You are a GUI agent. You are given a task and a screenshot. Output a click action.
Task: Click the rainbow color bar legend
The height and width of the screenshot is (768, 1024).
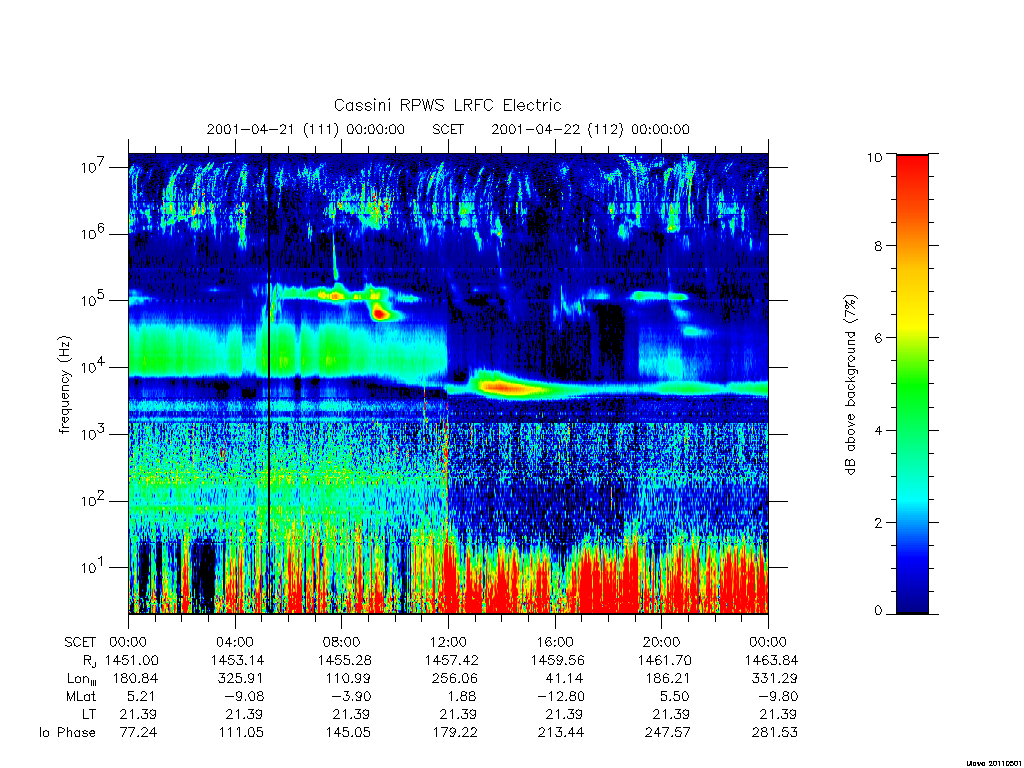pyautogui.click(x=912, y=384)
